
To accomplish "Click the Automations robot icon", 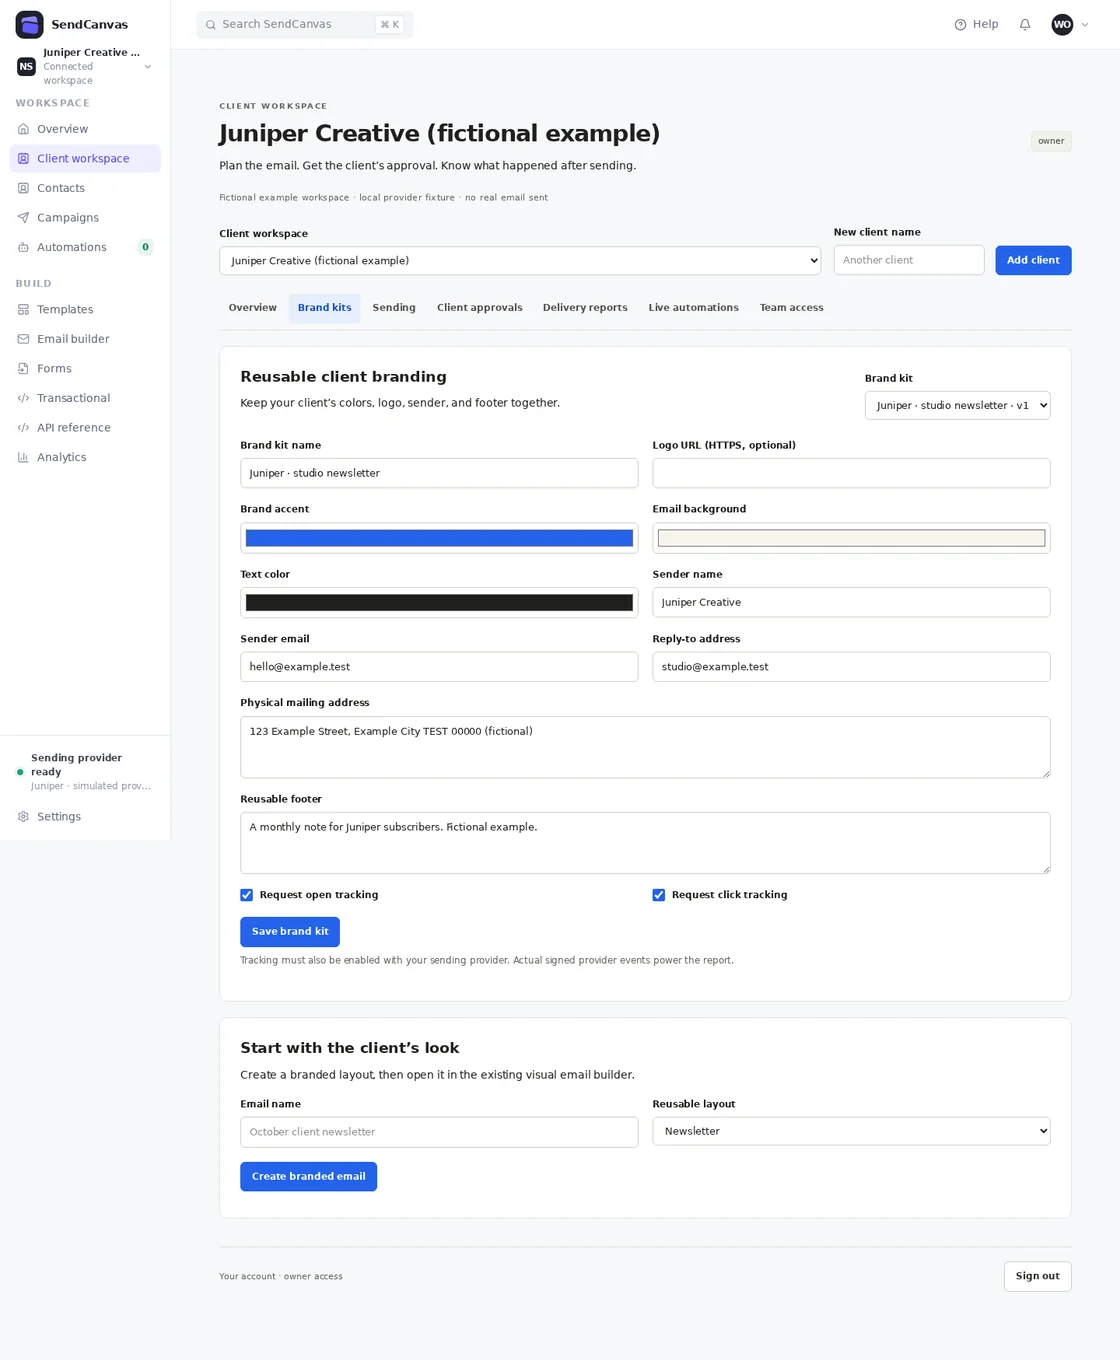I will click(23, 247).
